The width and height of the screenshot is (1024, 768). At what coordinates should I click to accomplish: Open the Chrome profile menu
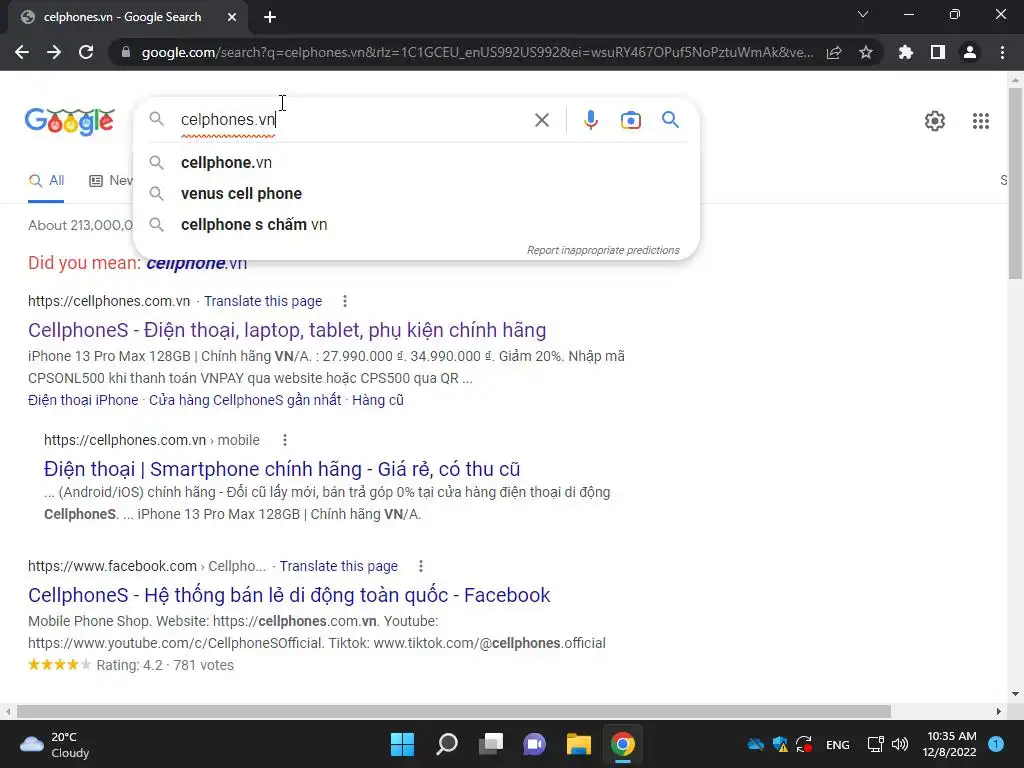(970, 52)
